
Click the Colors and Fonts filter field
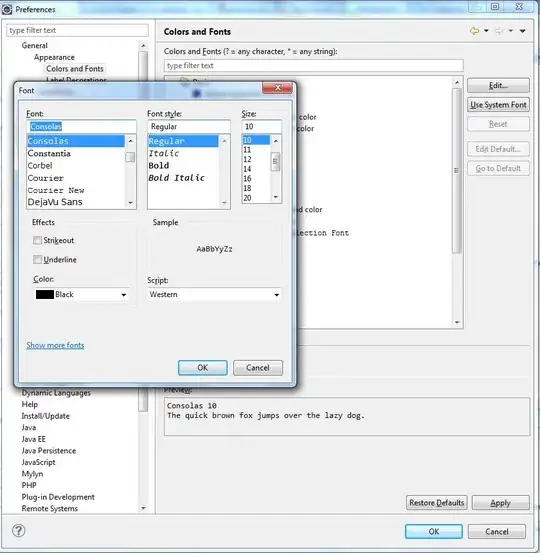pos(313,66)
